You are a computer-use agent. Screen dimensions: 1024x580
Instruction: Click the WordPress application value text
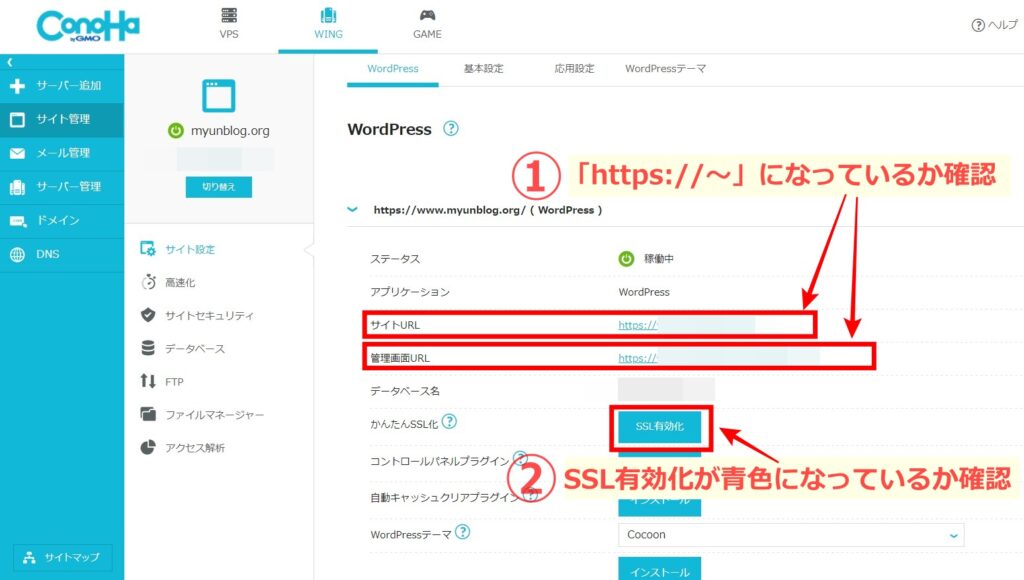644,292
